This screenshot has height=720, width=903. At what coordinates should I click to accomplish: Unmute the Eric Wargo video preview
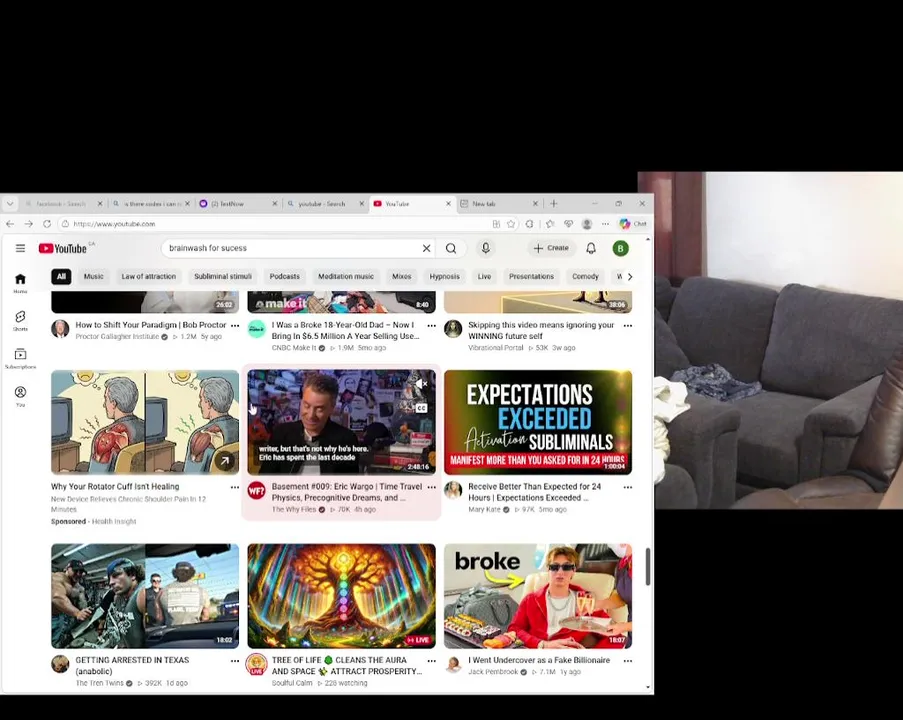coord(422,384)
